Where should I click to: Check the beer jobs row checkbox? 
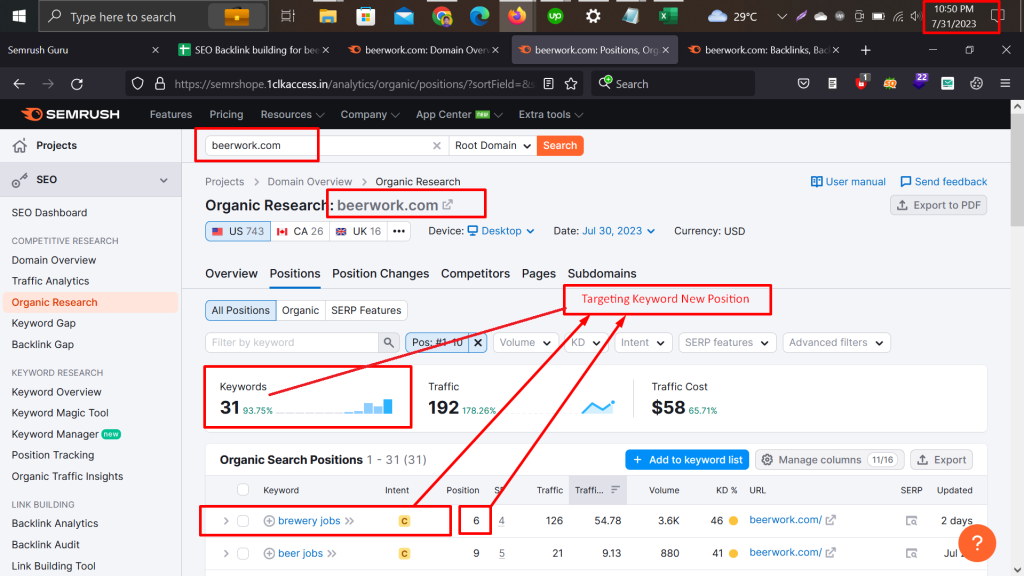click(243, 553)
